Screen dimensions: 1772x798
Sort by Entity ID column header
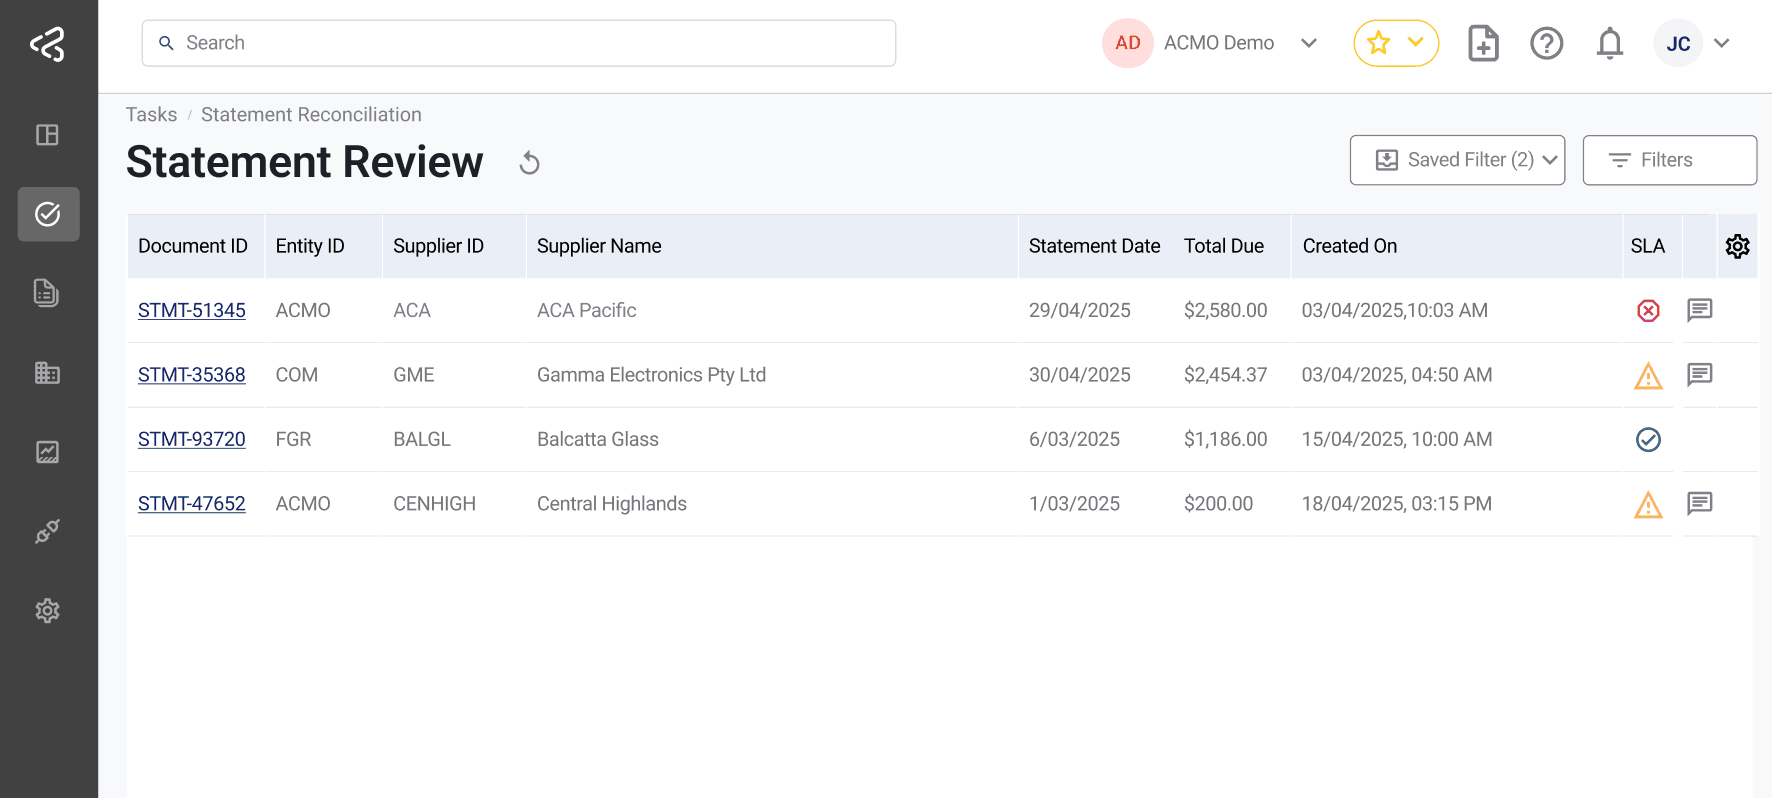pos(310,246)
